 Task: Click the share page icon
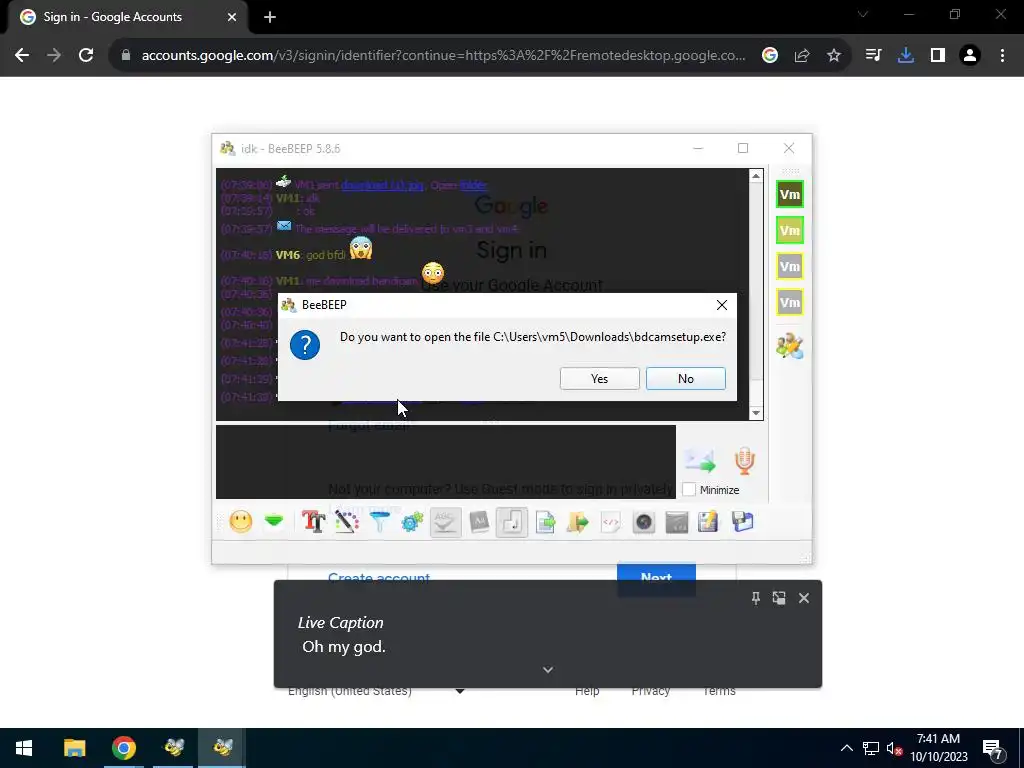pos(802,56)
